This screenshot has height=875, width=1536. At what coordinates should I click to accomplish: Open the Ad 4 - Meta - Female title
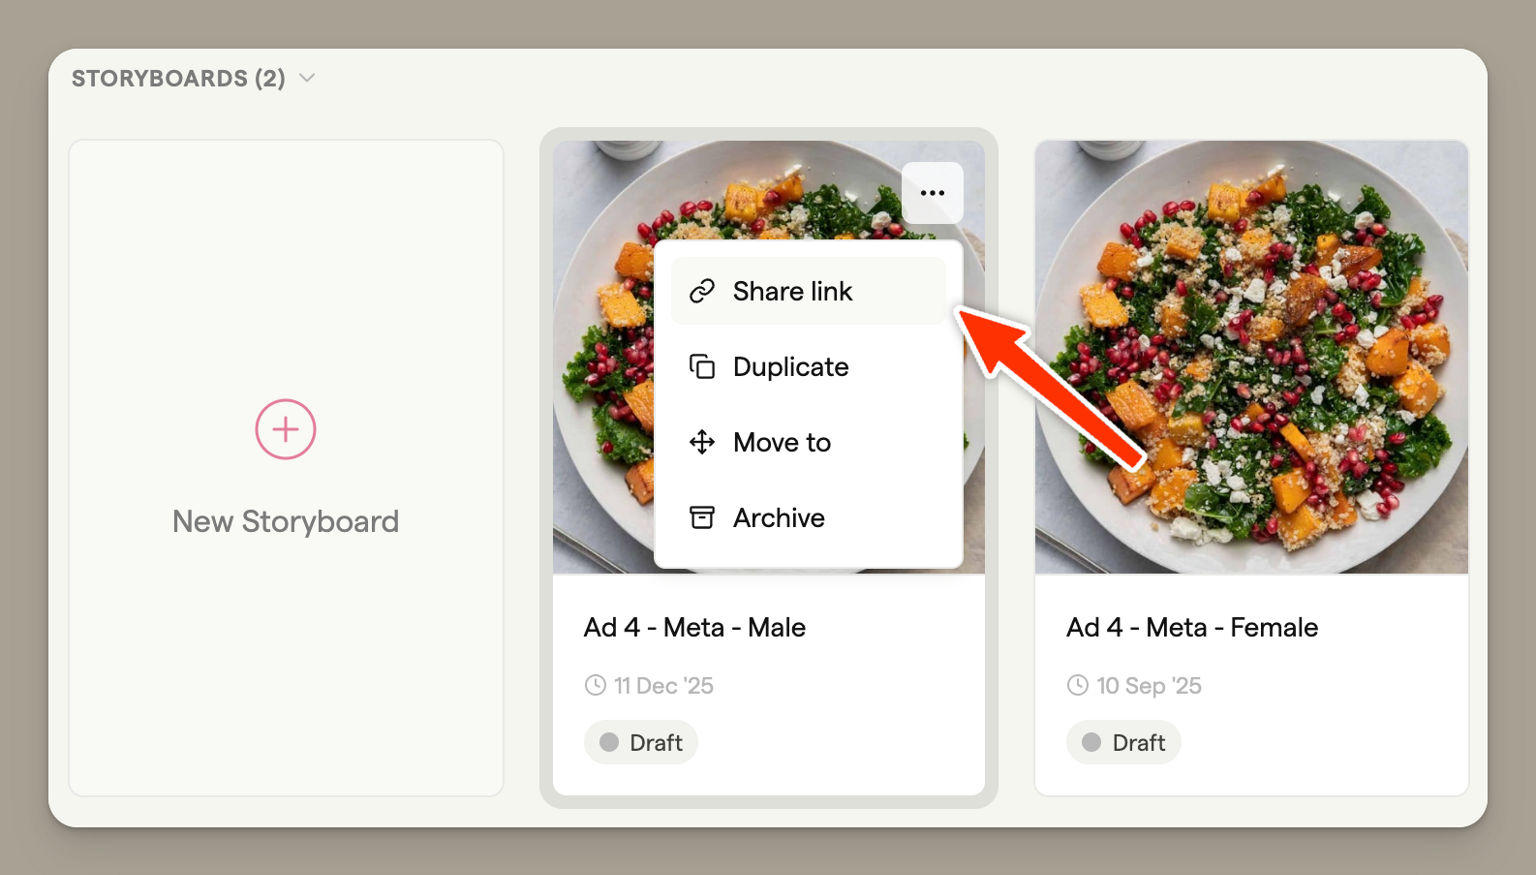click(x=1191, y=627)
